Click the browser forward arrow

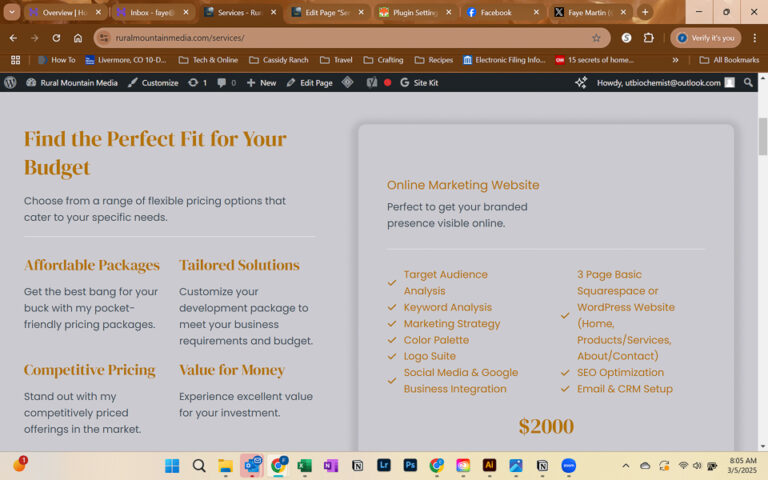coord(34,38)
